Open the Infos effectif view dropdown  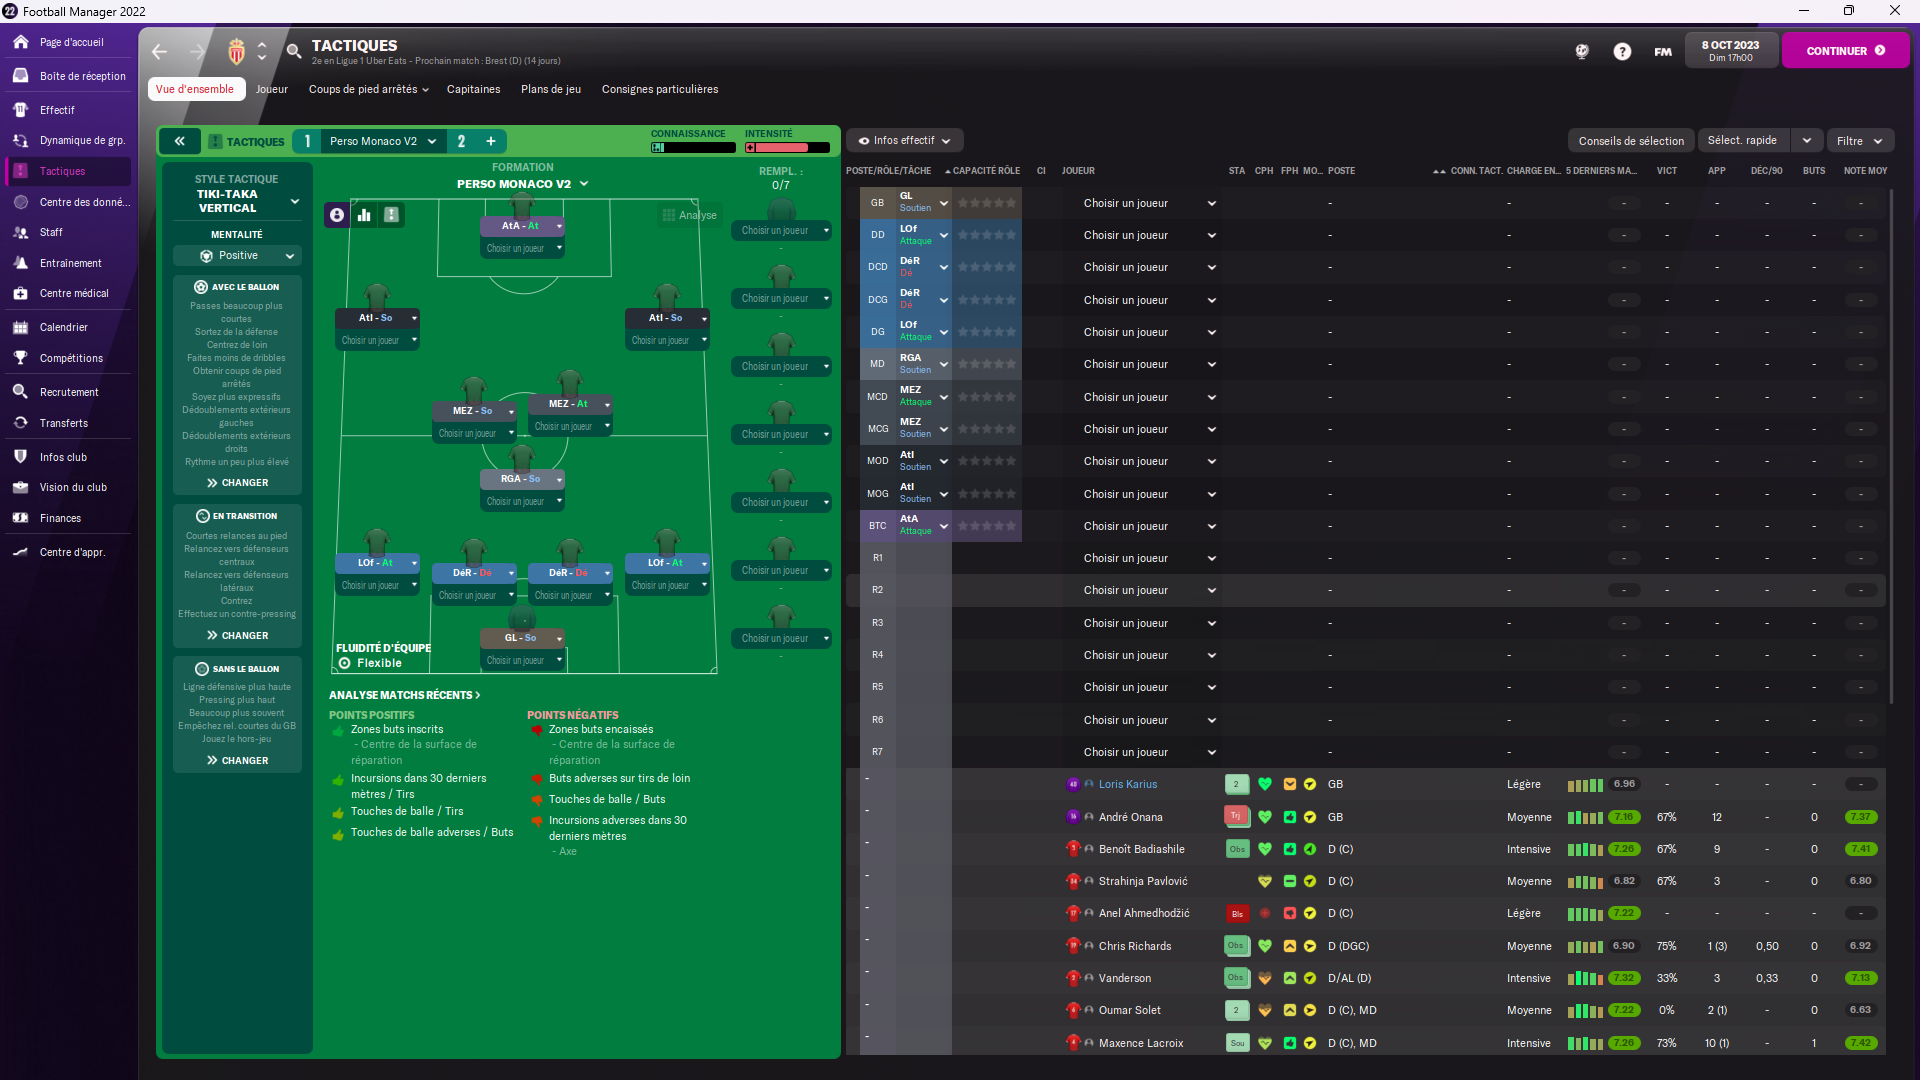[904, 141]
